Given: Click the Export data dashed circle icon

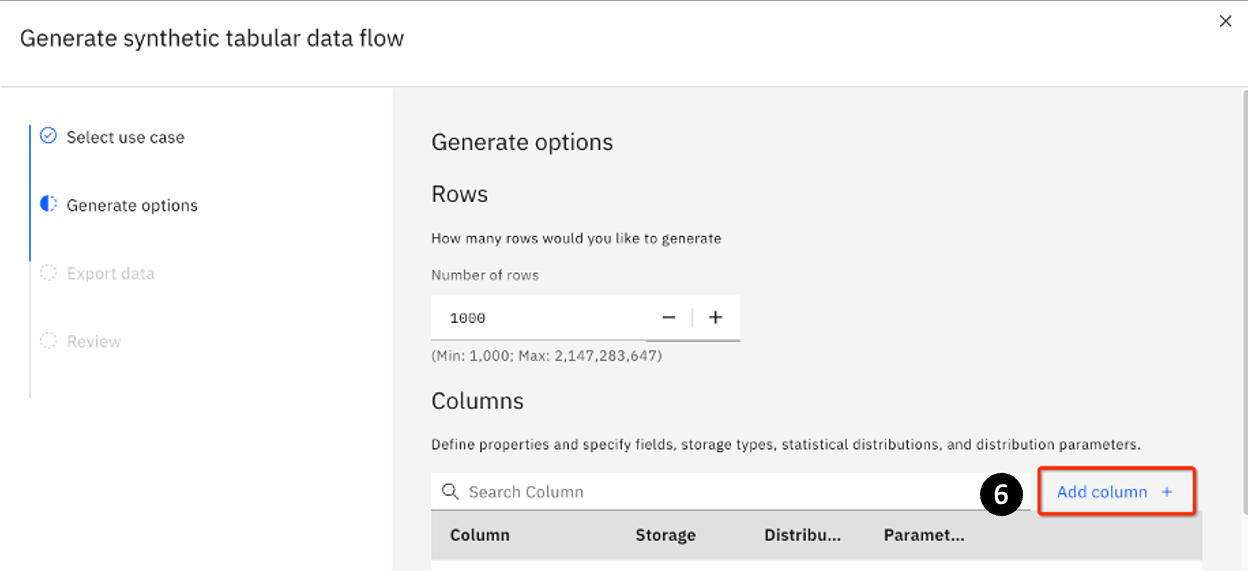Looking at the screenshot, I should (48, 273).
